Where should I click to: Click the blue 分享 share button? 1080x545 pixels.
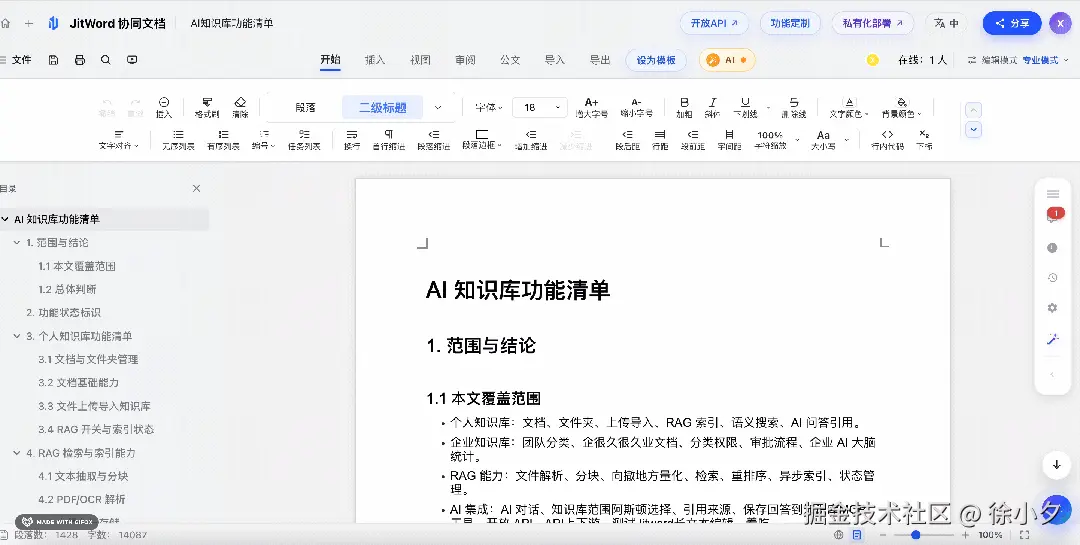coord(1012,23)
